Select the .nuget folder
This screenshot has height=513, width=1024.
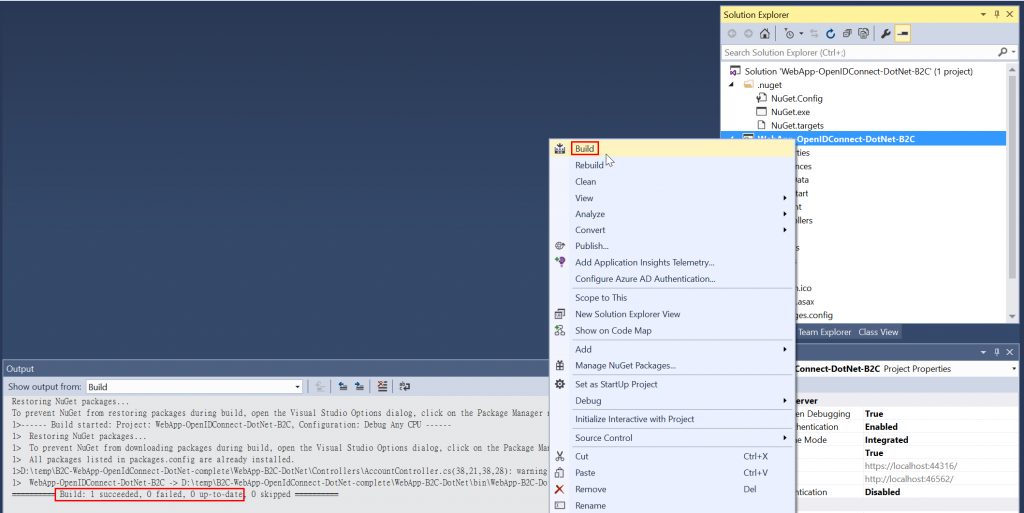(769, 85)
